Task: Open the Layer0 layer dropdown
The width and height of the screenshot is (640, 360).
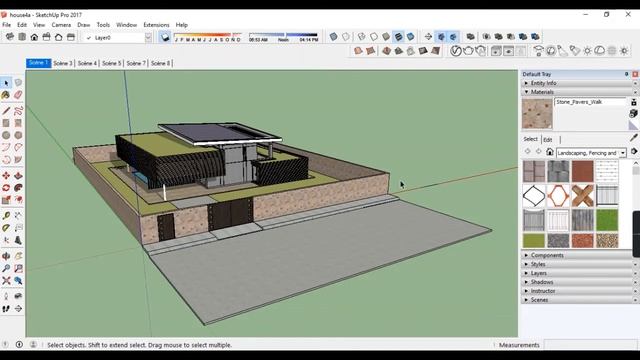Action: click(148, 38)
